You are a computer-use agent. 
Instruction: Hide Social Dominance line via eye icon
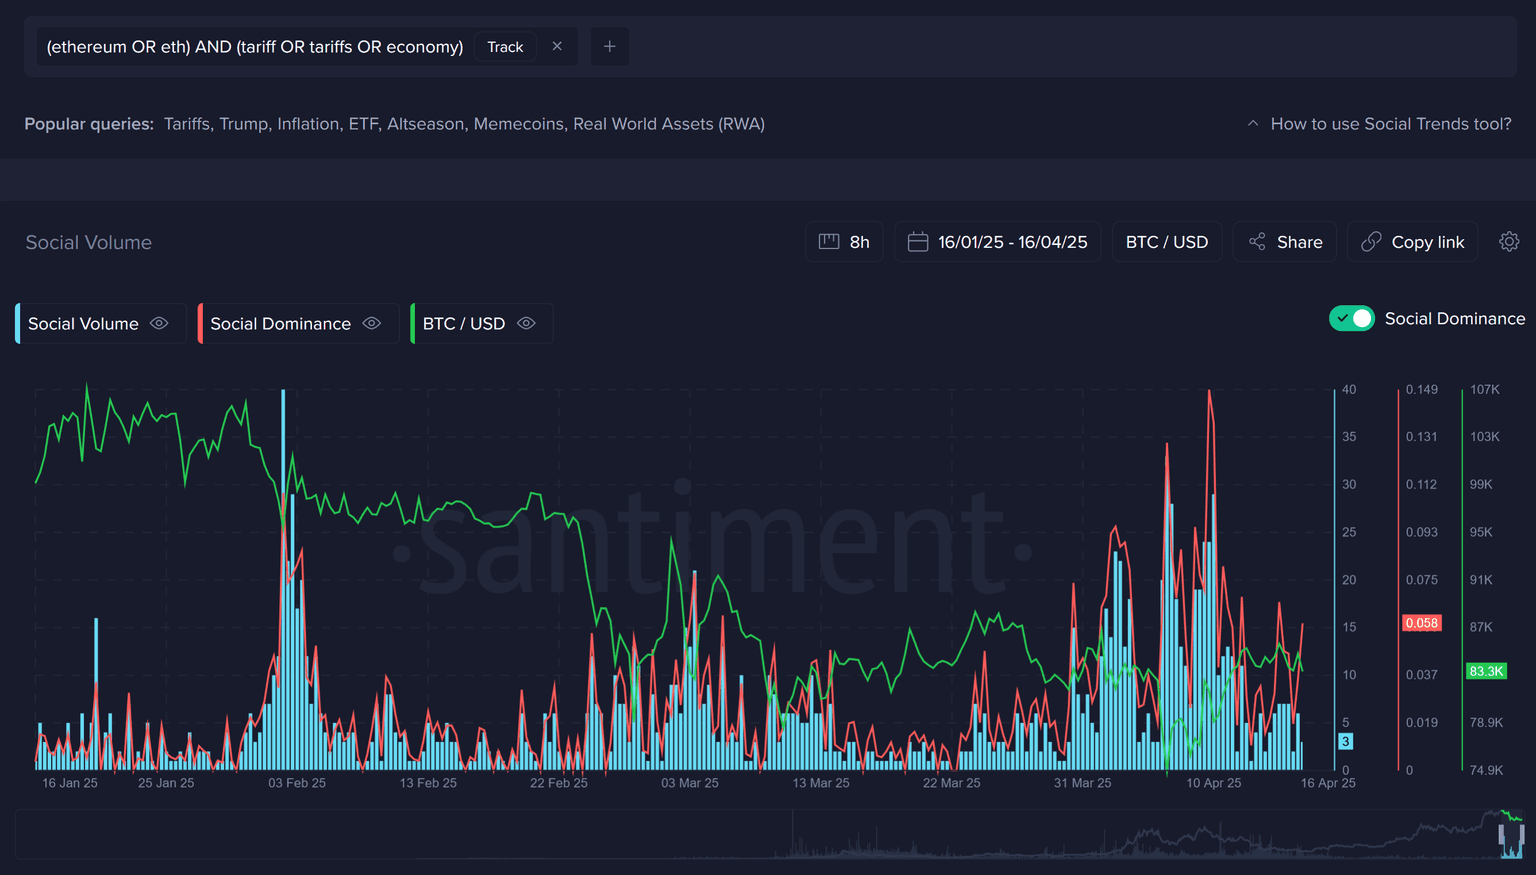pos(372,324)
